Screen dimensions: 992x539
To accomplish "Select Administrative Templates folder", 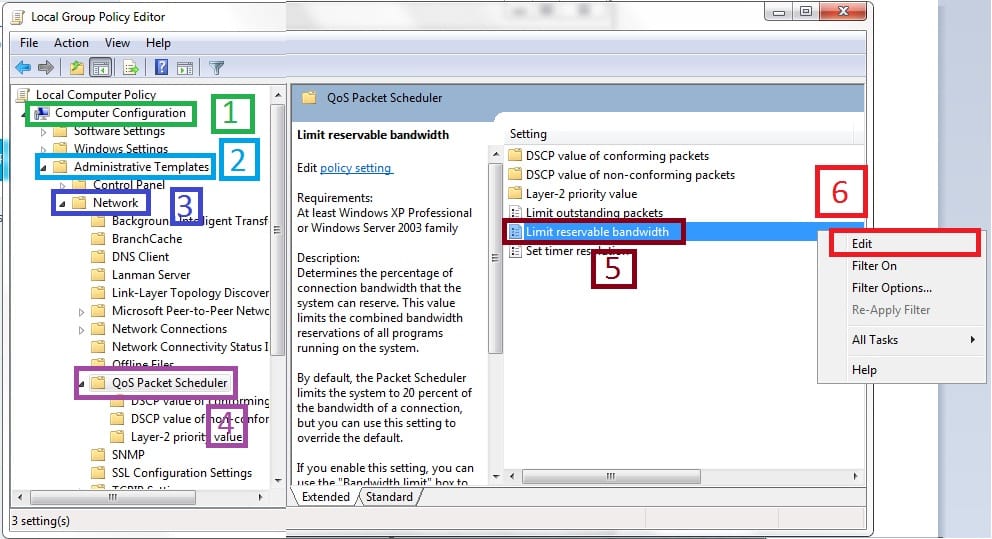I will 141,166.
